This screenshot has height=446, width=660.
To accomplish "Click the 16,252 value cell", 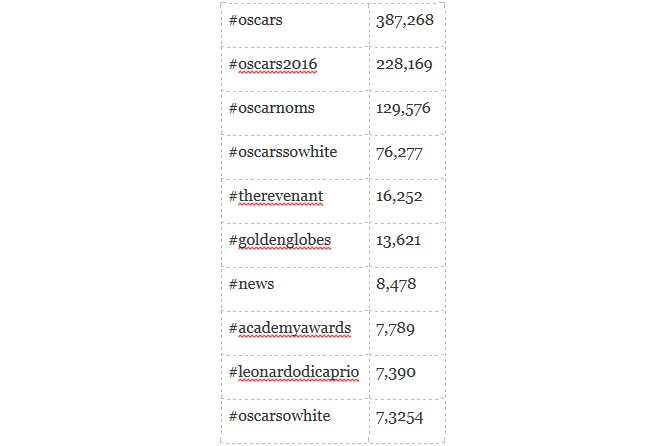I will tap(399, 196).
